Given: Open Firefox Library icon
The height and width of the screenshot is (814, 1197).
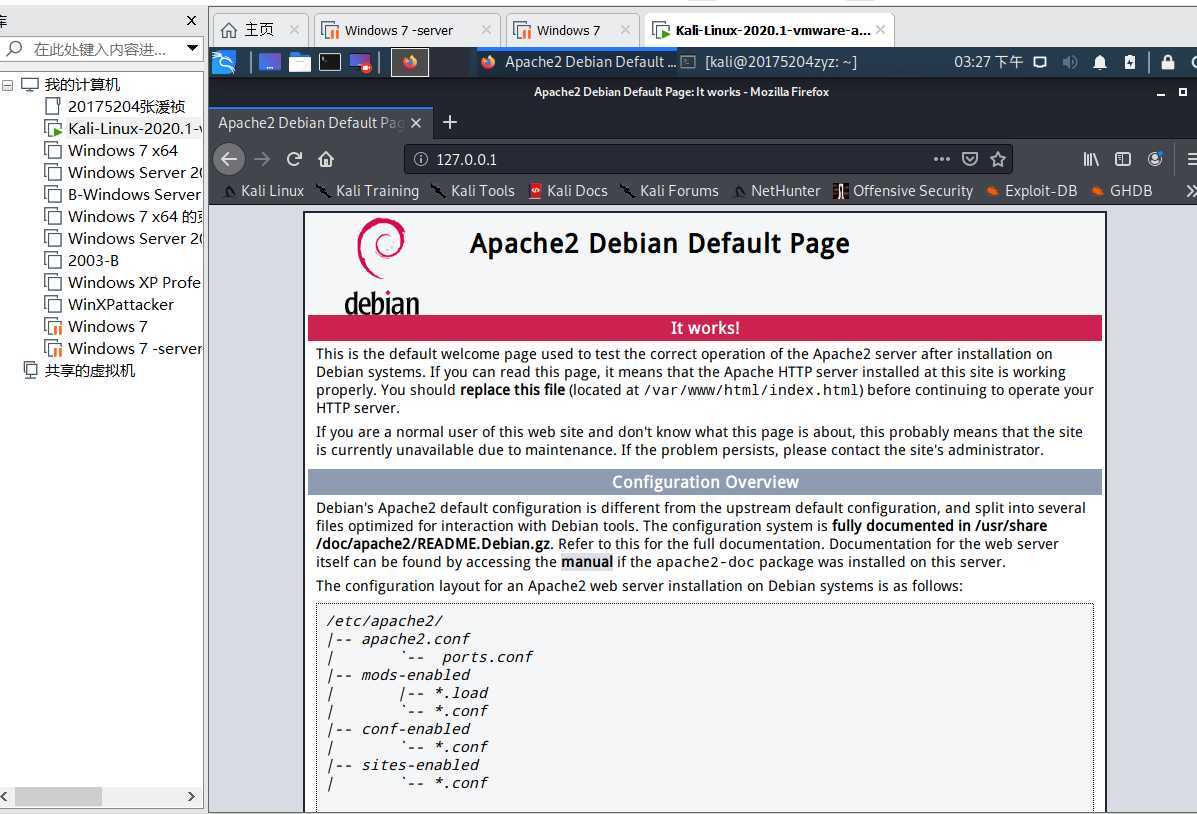Looking at the screenshot, I should click(x=1091, y=159).
